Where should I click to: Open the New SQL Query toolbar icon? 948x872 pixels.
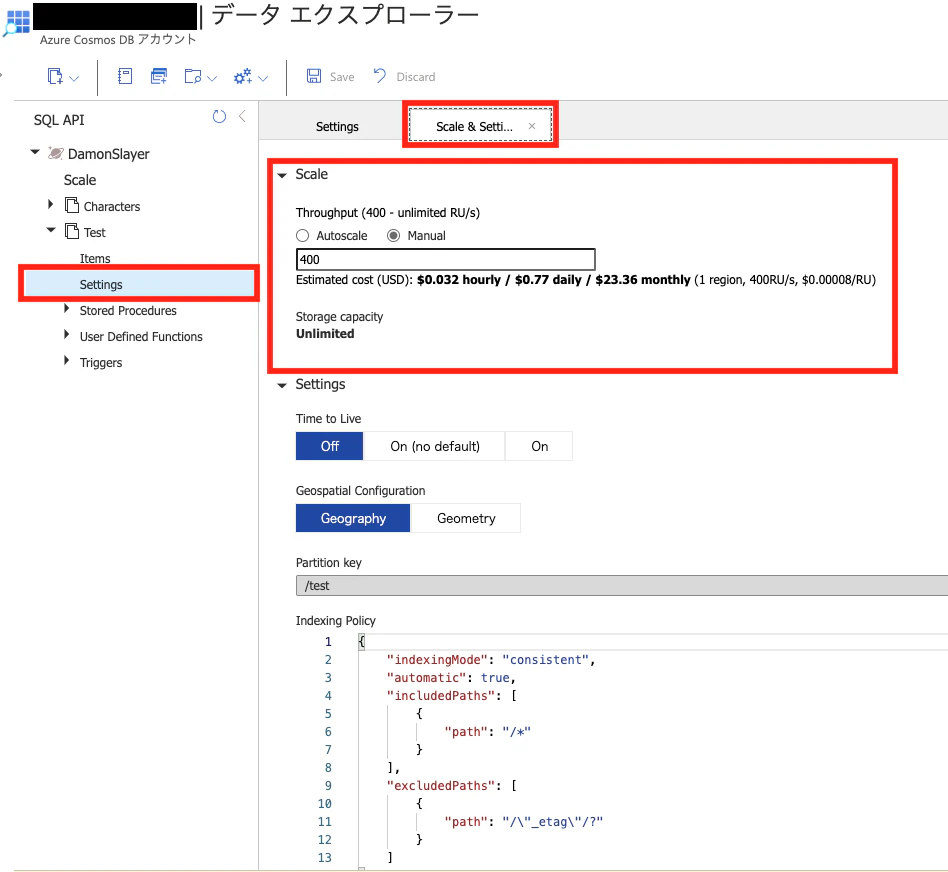click(159, 76)
